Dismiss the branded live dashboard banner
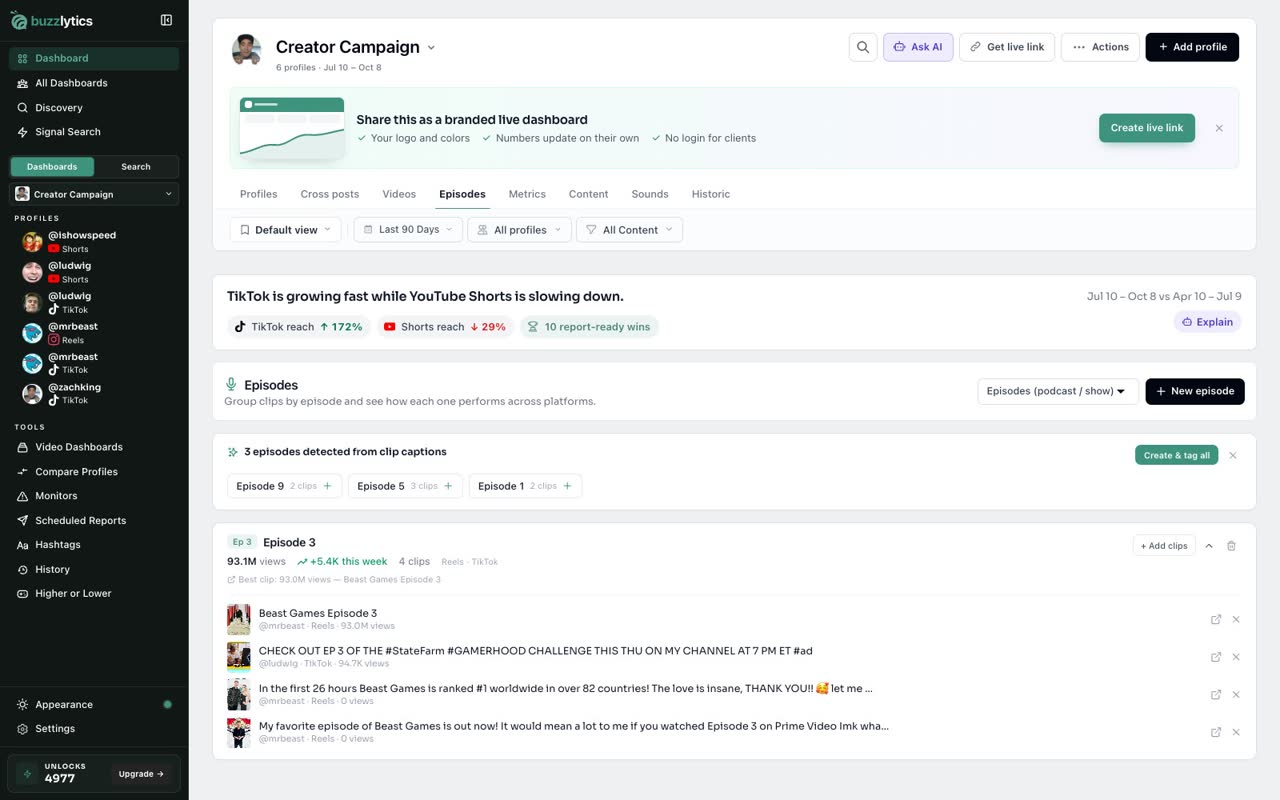This screenshot has width=1280, height=800. [1219, 128]
